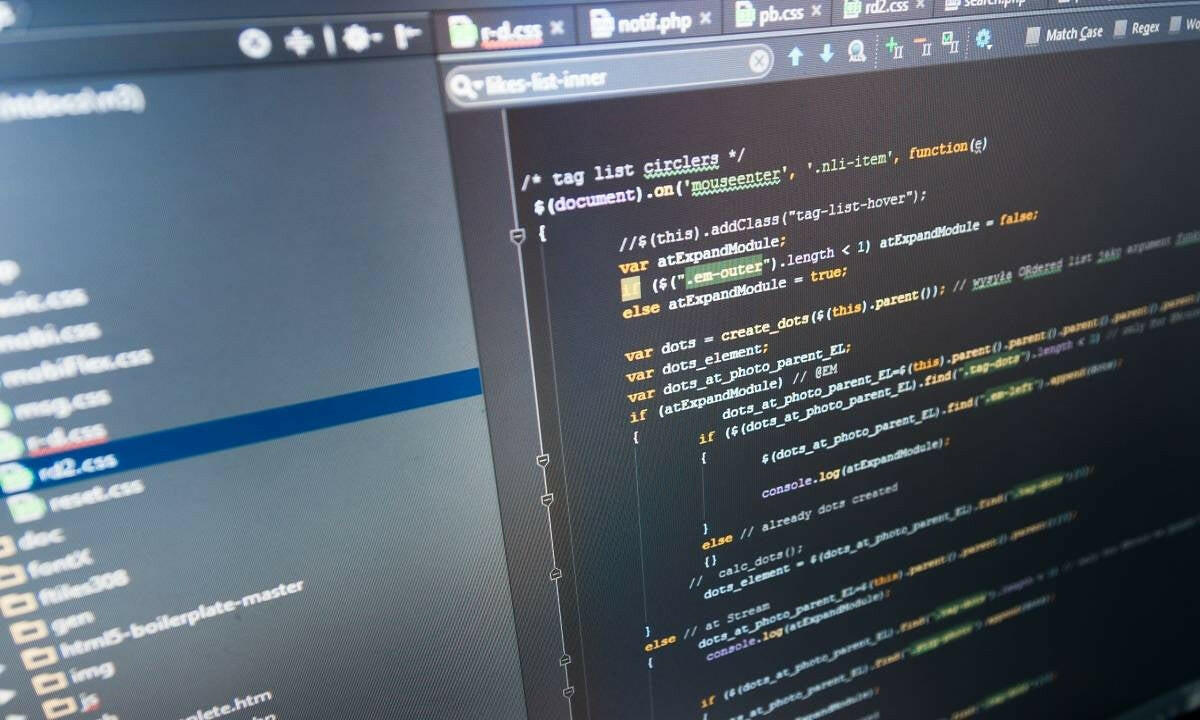
Task: Add selection for next occurrence icon
Action: point(893,47)
